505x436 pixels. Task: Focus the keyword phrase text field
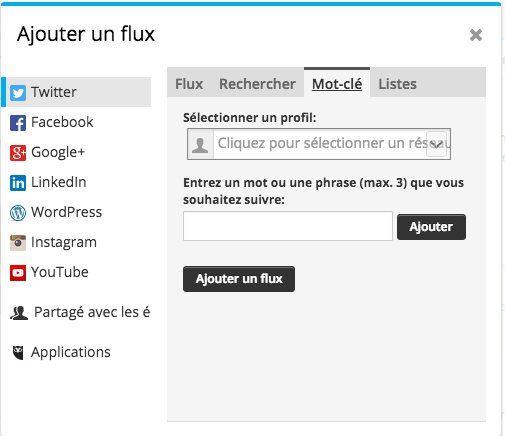pyautogui.click(x=288, y=226)
